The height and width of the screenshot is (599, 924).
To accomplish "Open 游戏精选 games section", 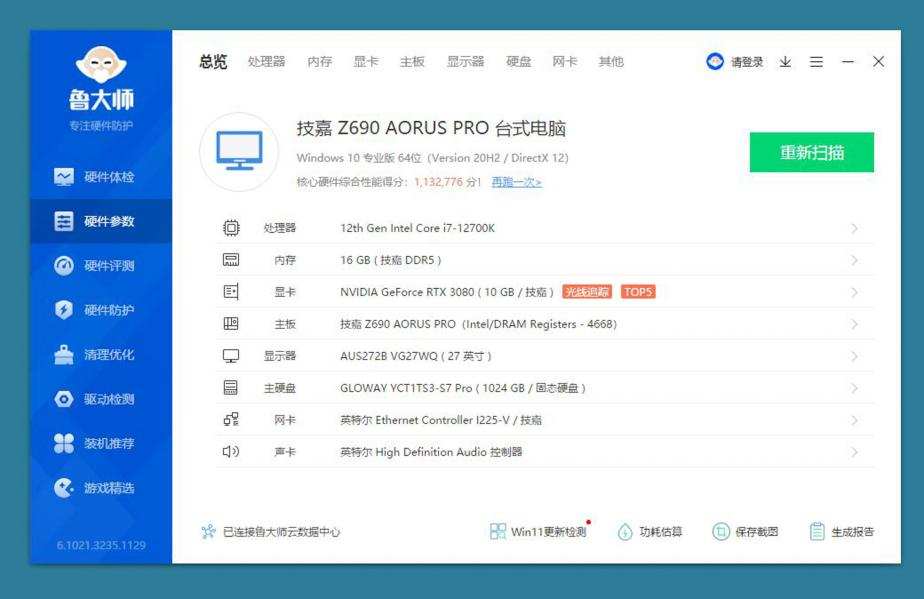I will 98,488.
